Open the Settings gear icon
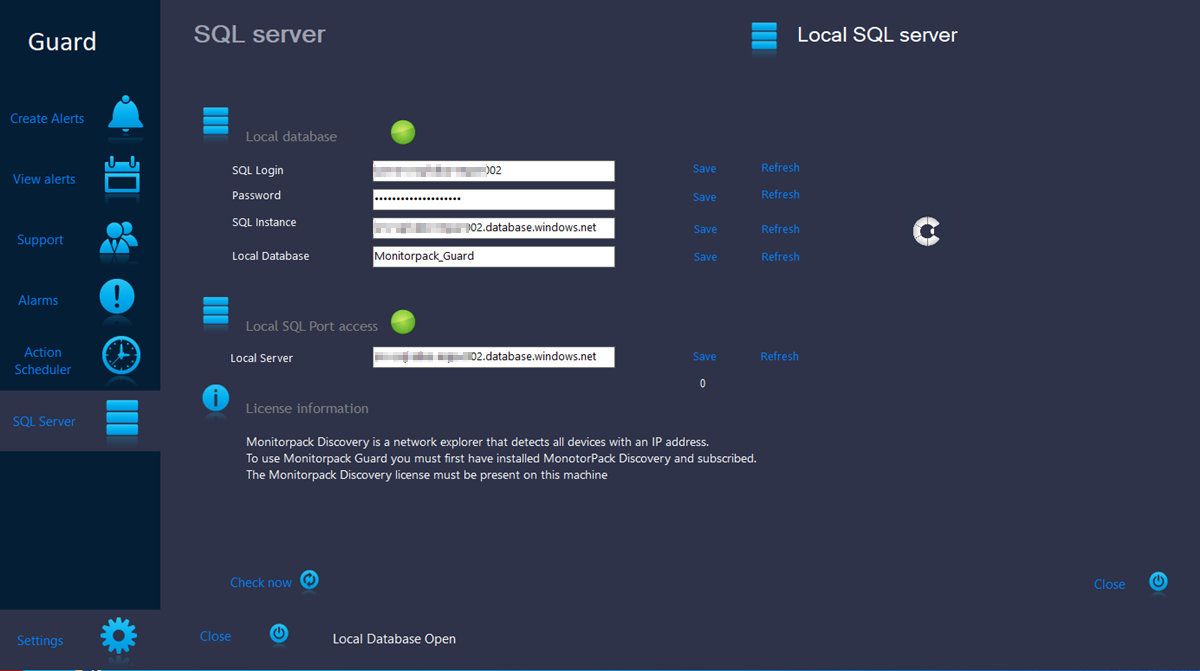This screenshot has width=1200, height=671. pyautogui.click(x=118, y=636)
